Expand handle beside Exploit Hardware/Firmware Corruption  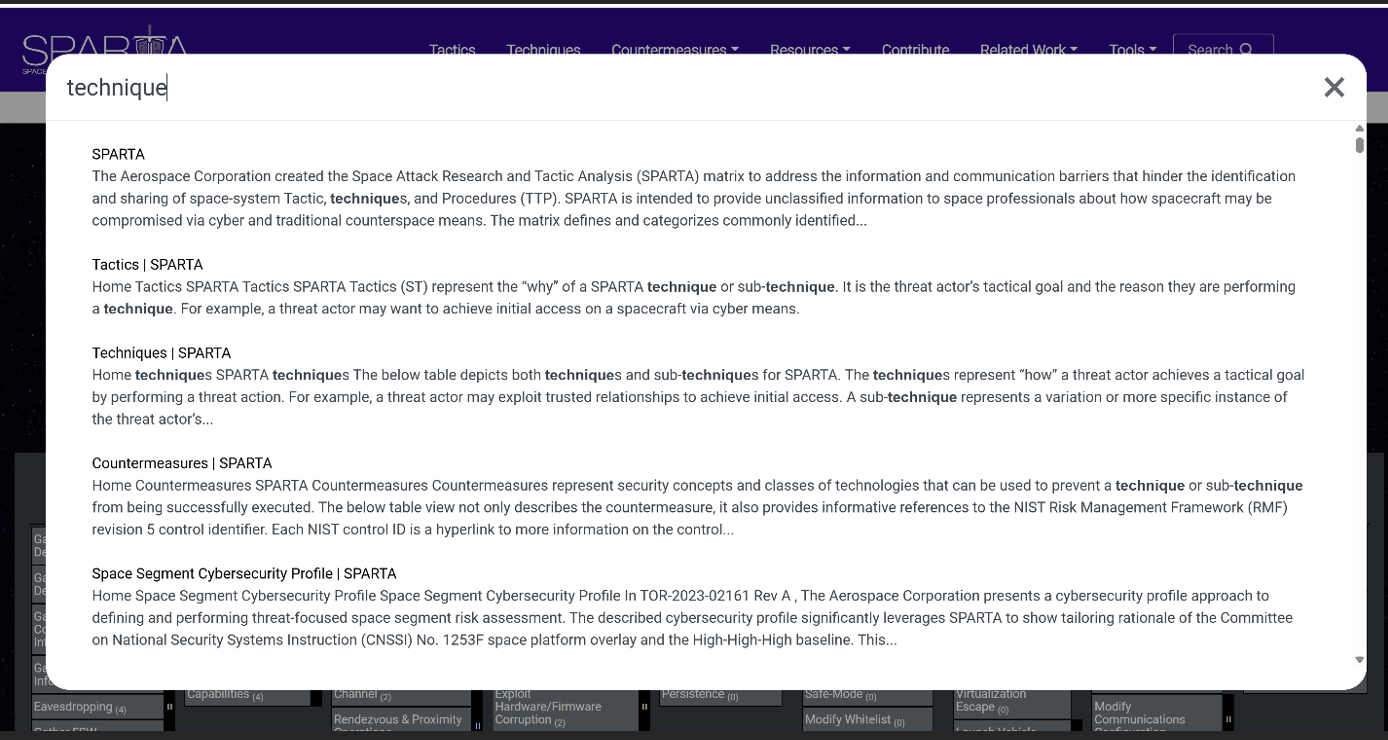click(x=644, y=708)
